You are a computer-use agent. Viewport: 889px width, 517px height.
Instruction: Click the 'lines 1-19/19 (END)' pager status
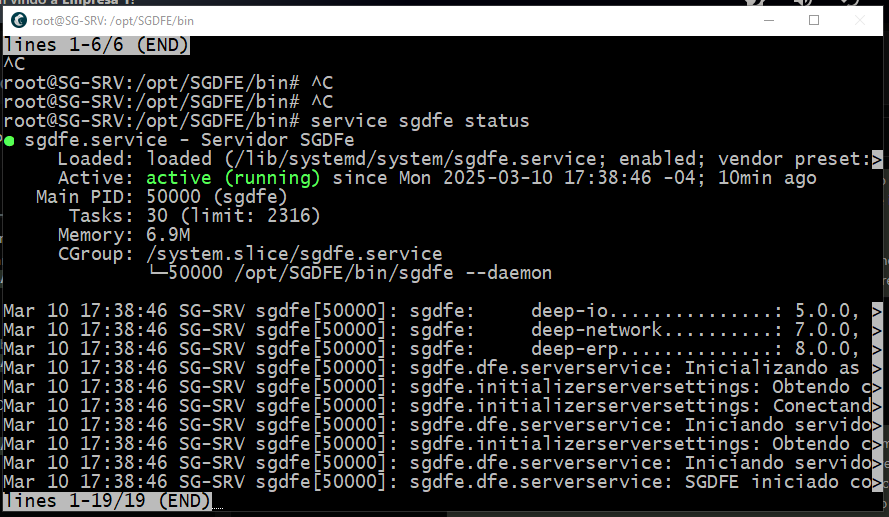tap(107, 500)
